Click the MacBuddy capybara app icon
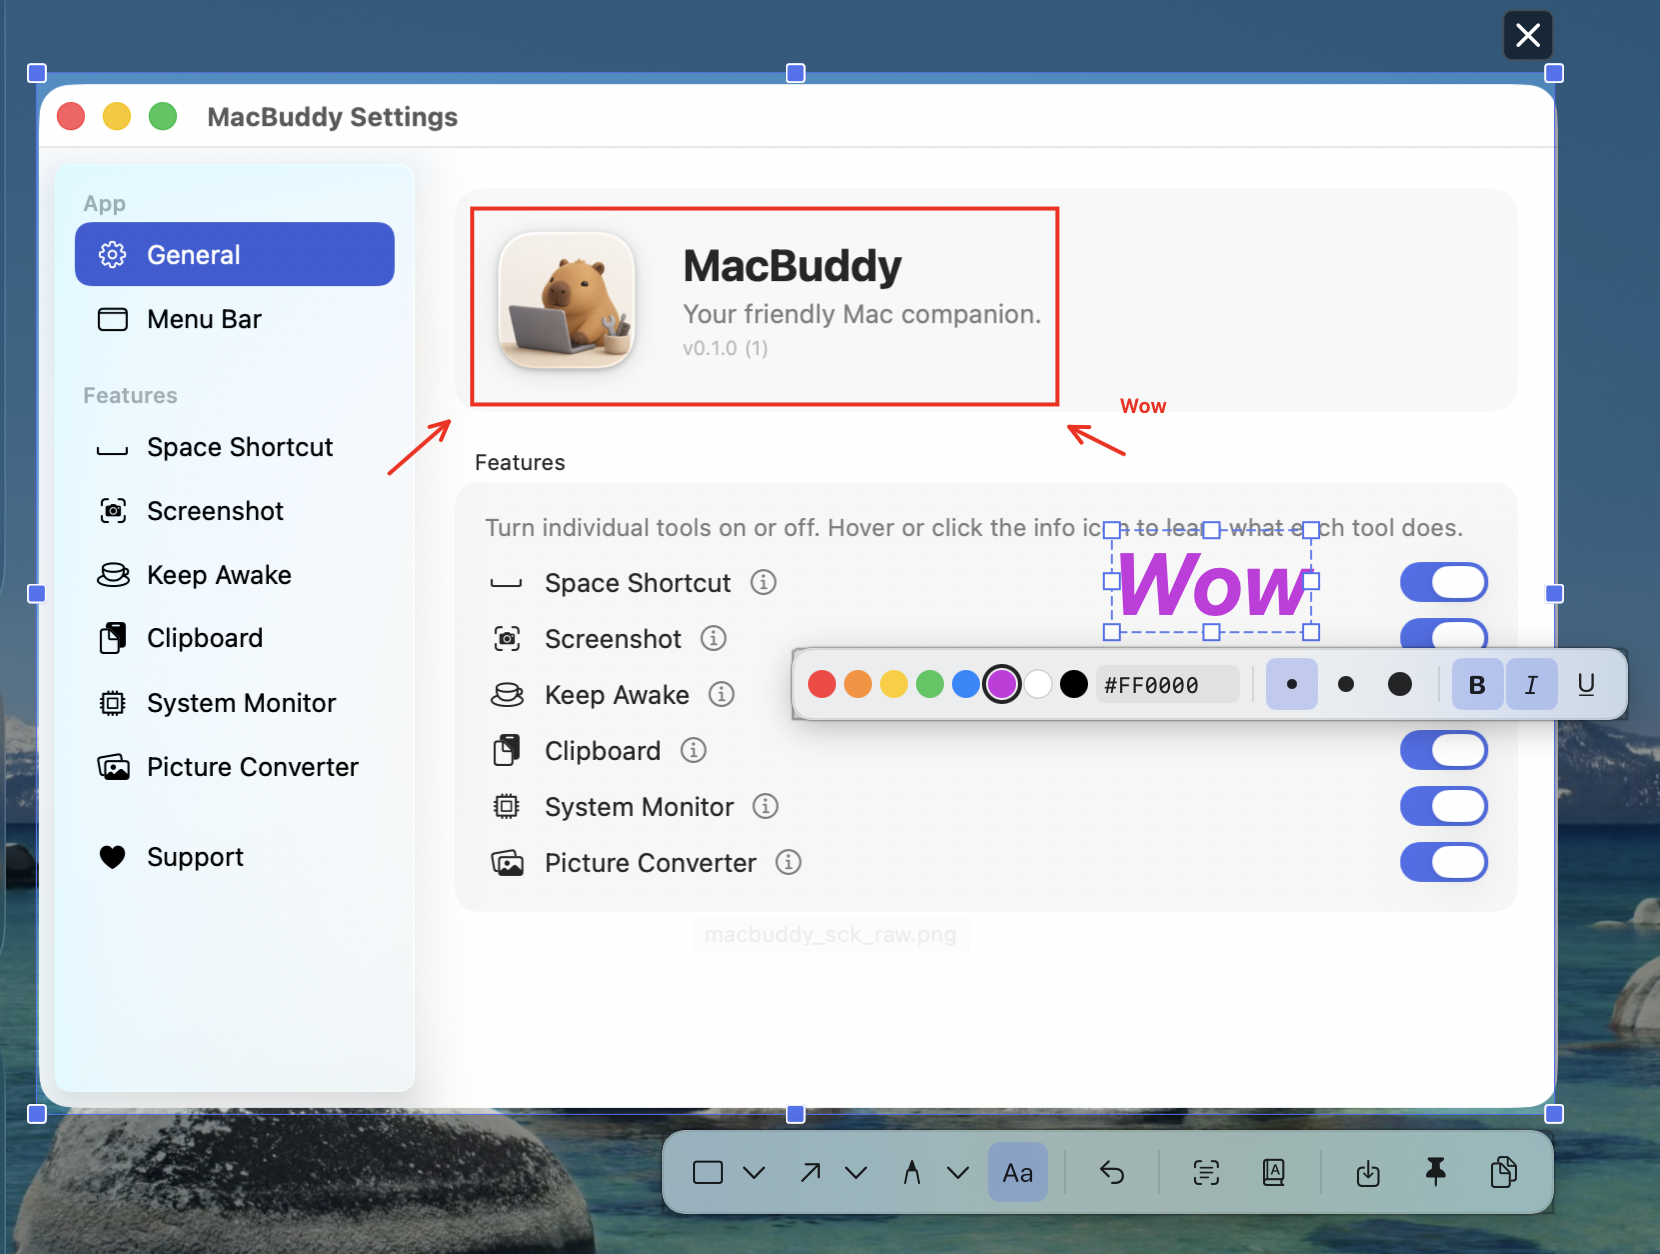 (567, 300)
